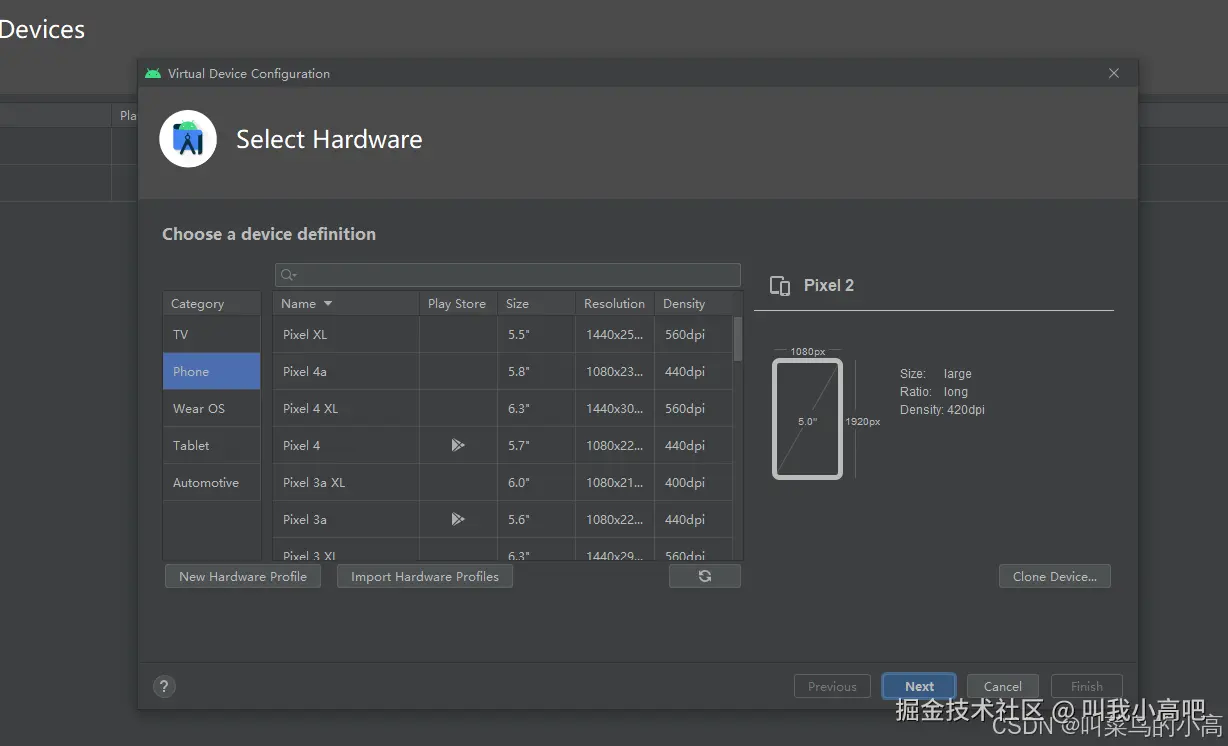Click the help question mark icon

[x=165, y=686]
